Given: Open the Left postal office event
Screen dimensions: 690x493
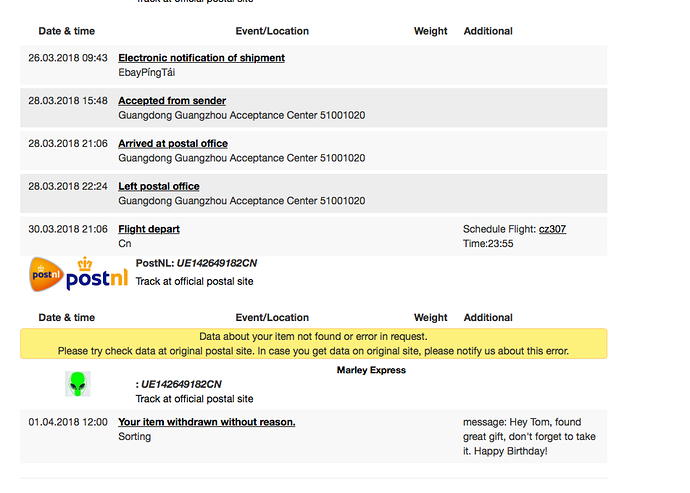Looking at the screenshot, I should pyautogui.click(x=158, y=186).
